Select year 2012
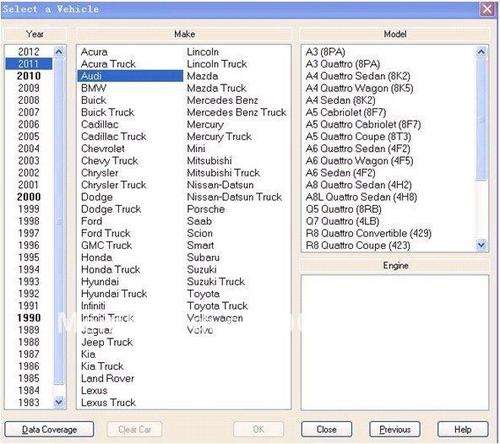This screenshot has height=444, width=500. coord(29,52)
